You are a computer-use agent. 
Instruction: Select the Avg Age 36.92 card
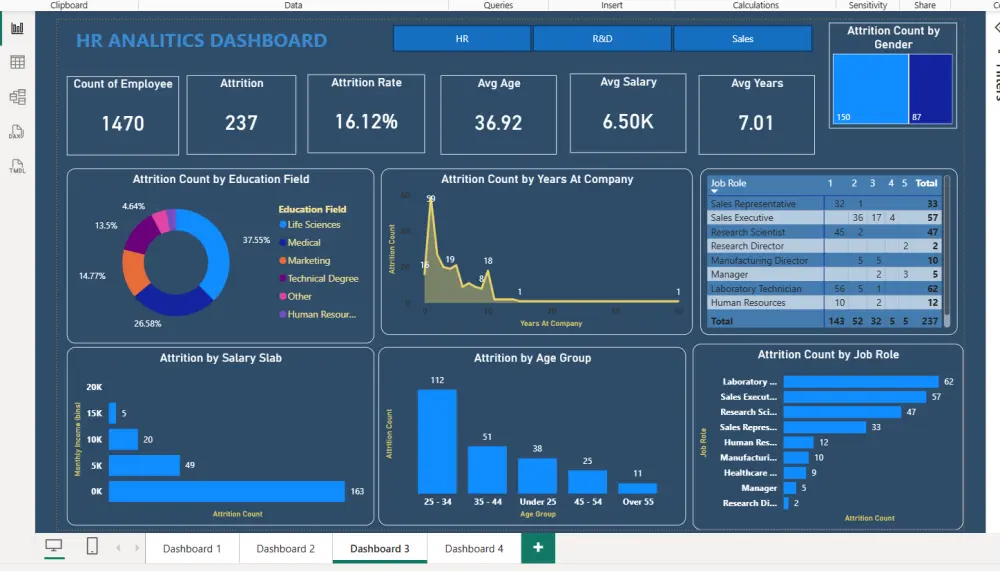click(x=498, y=115)
